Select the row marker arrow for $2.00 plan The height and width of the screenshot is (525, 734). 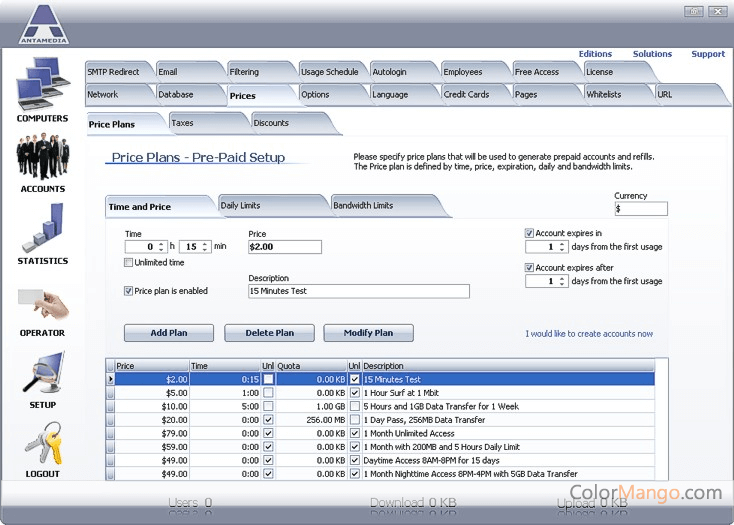click(110, 380)
